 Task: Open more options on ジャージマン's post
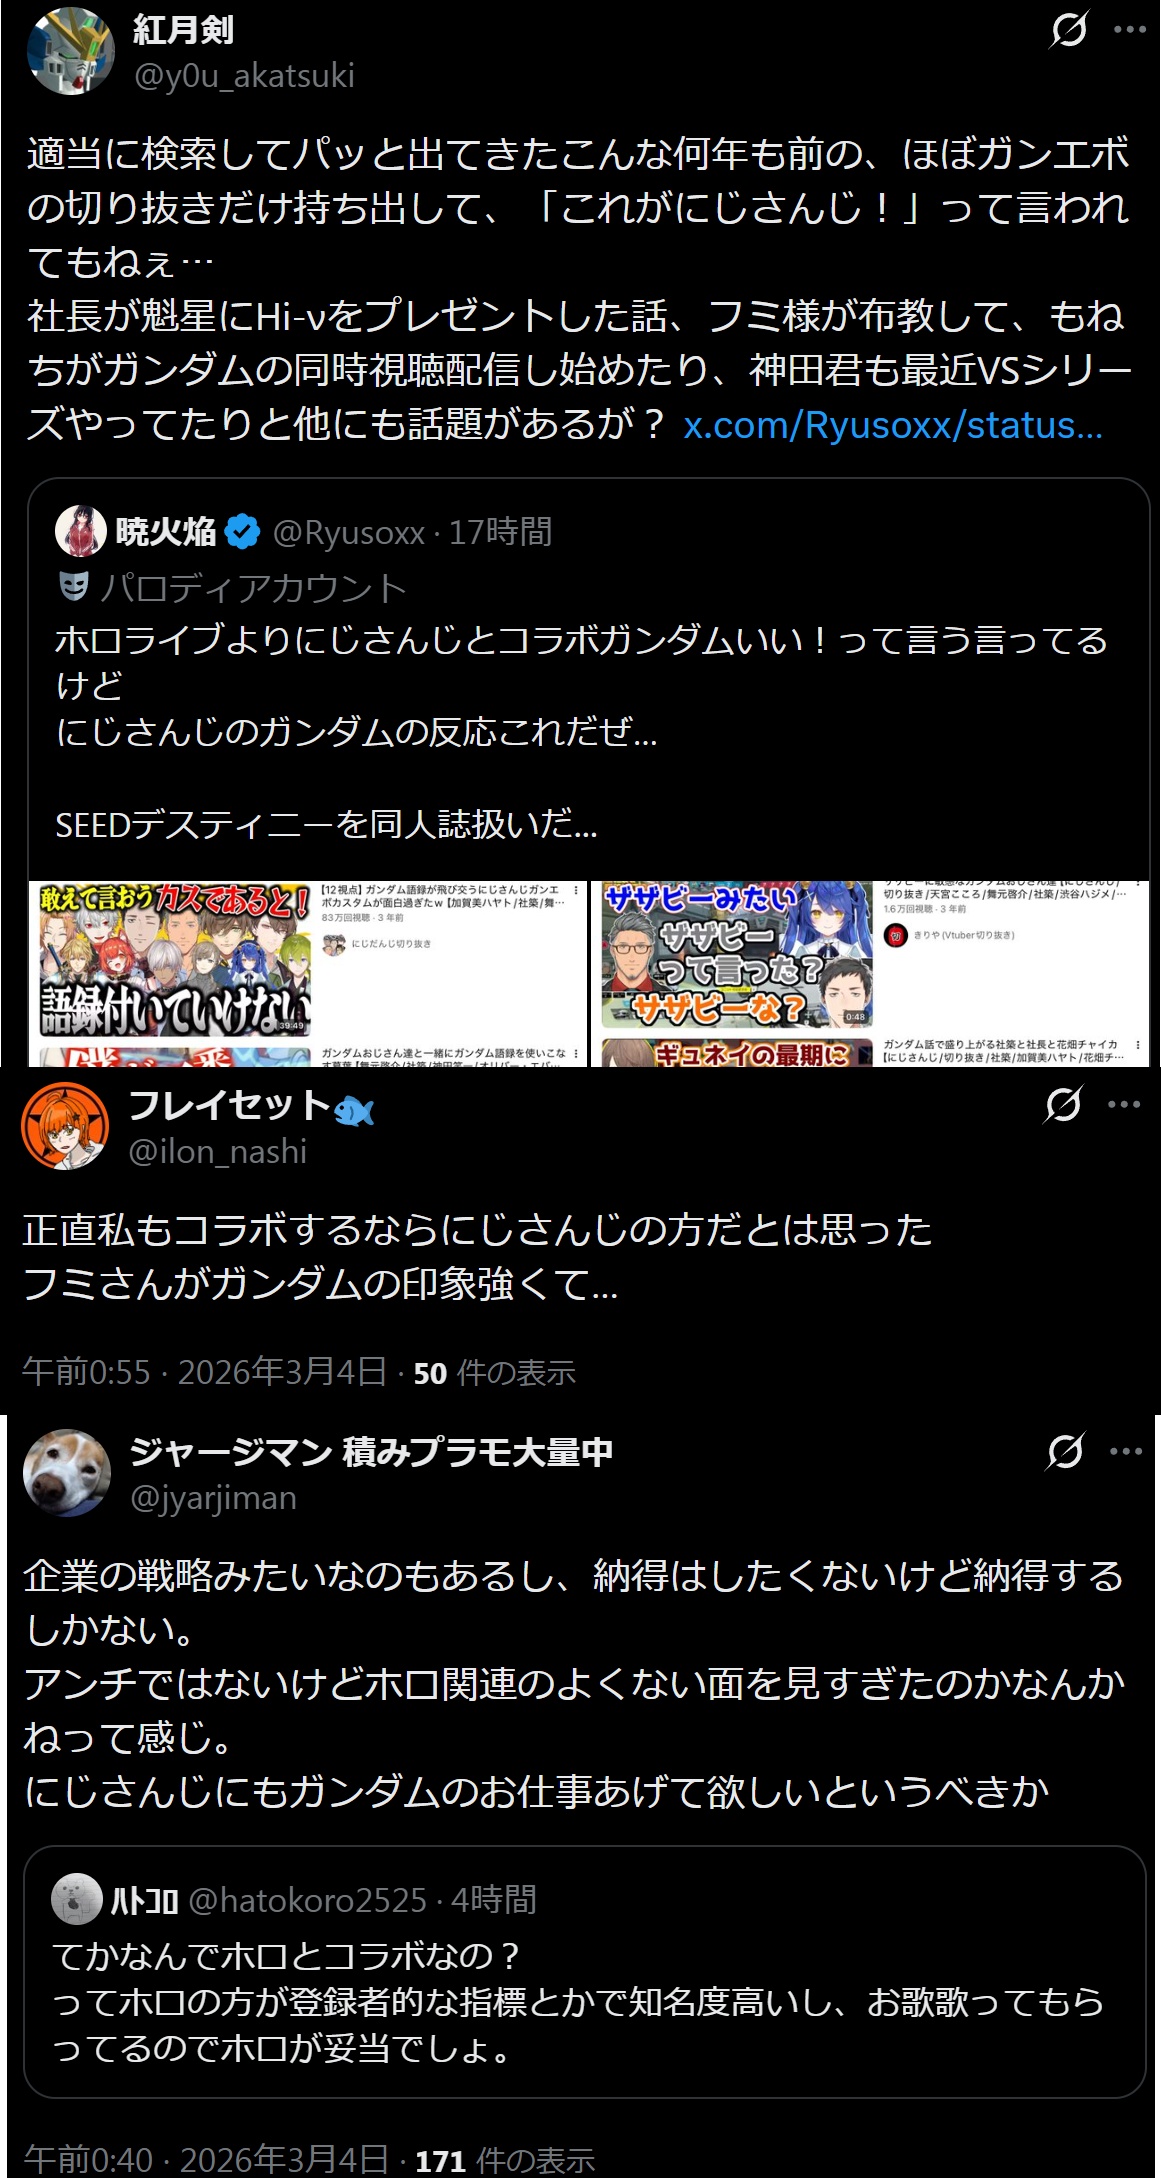pos(1126,1451)
